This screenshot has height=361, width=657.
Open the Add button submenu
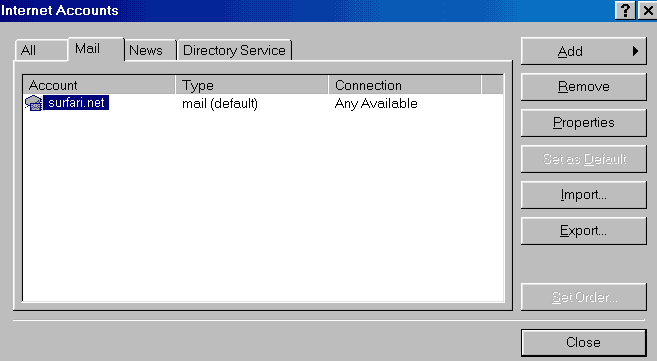584,51
